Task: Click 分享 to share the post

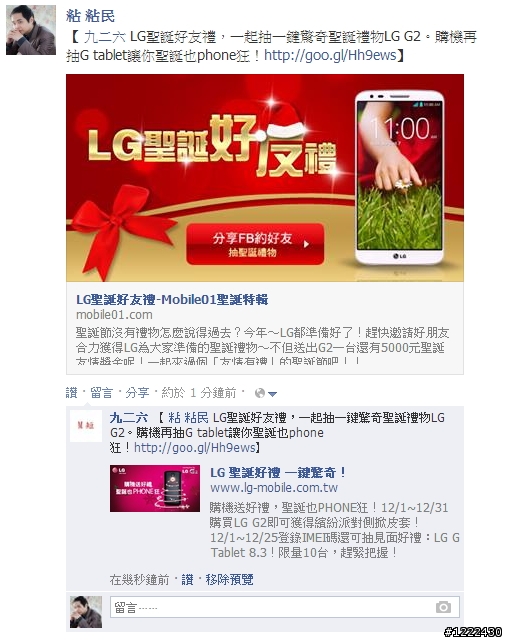Action: [x=137, y=393]
